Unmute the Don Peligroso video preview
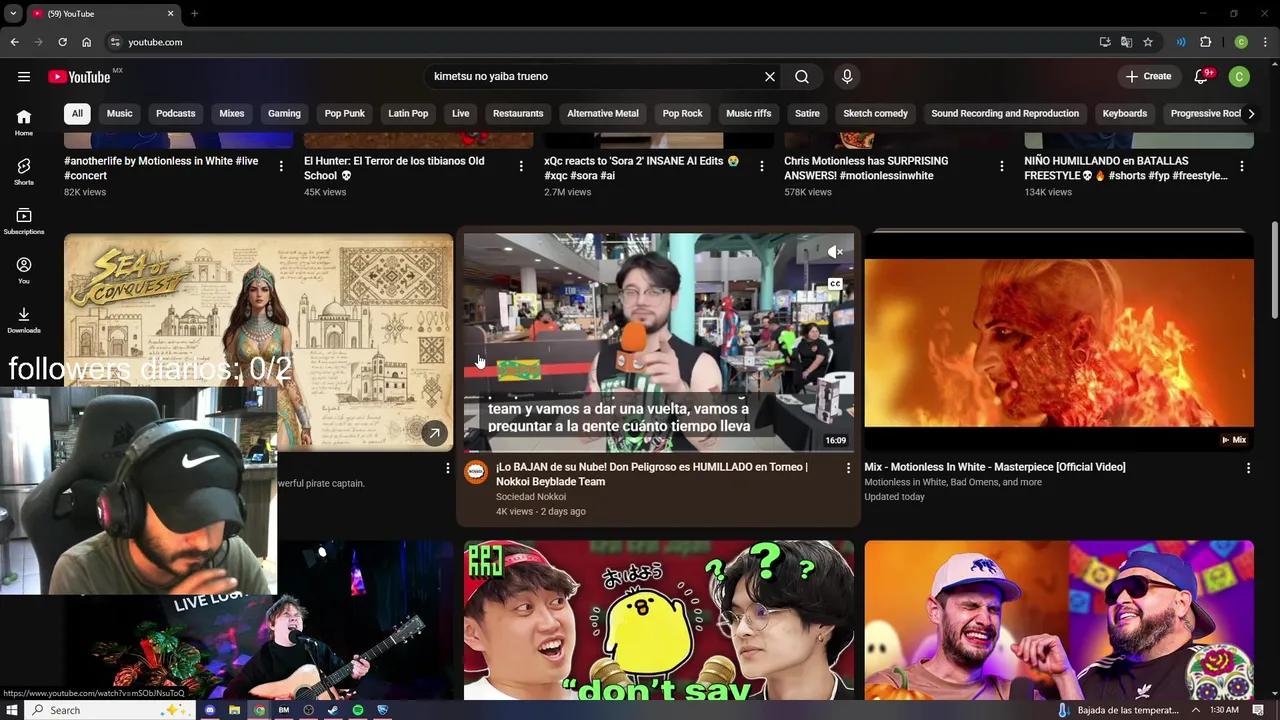 coord(835,252)
